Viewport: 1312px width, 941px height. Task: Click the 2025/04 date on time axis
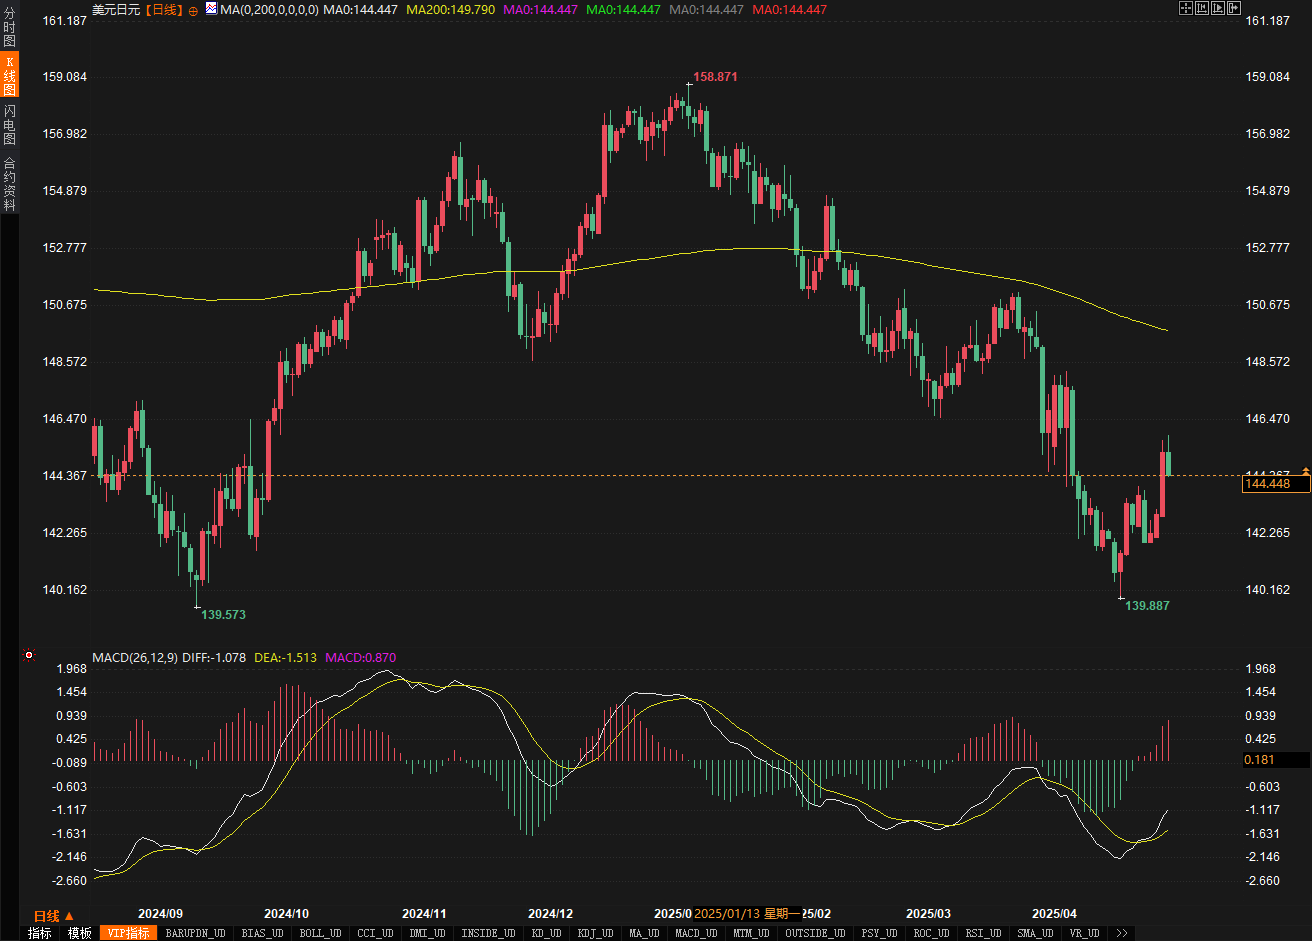coord(1054,913)
